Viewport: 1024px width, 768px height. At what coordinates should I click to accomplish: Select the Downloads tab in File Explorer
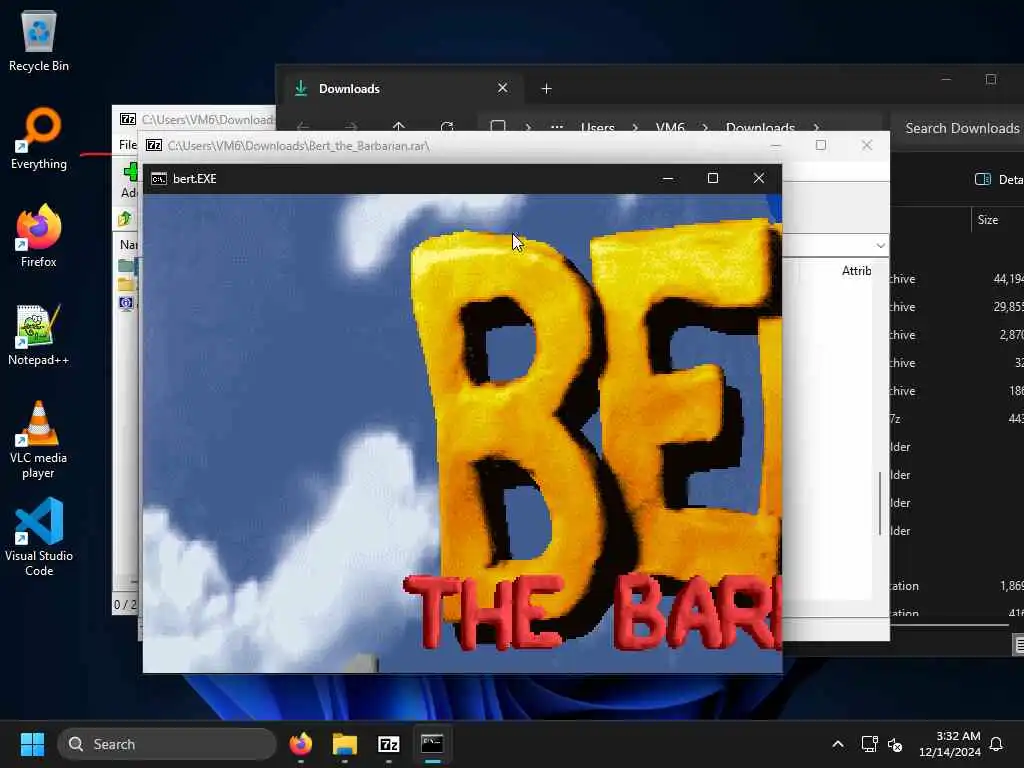pyautogui.click(x=400, y=88)
